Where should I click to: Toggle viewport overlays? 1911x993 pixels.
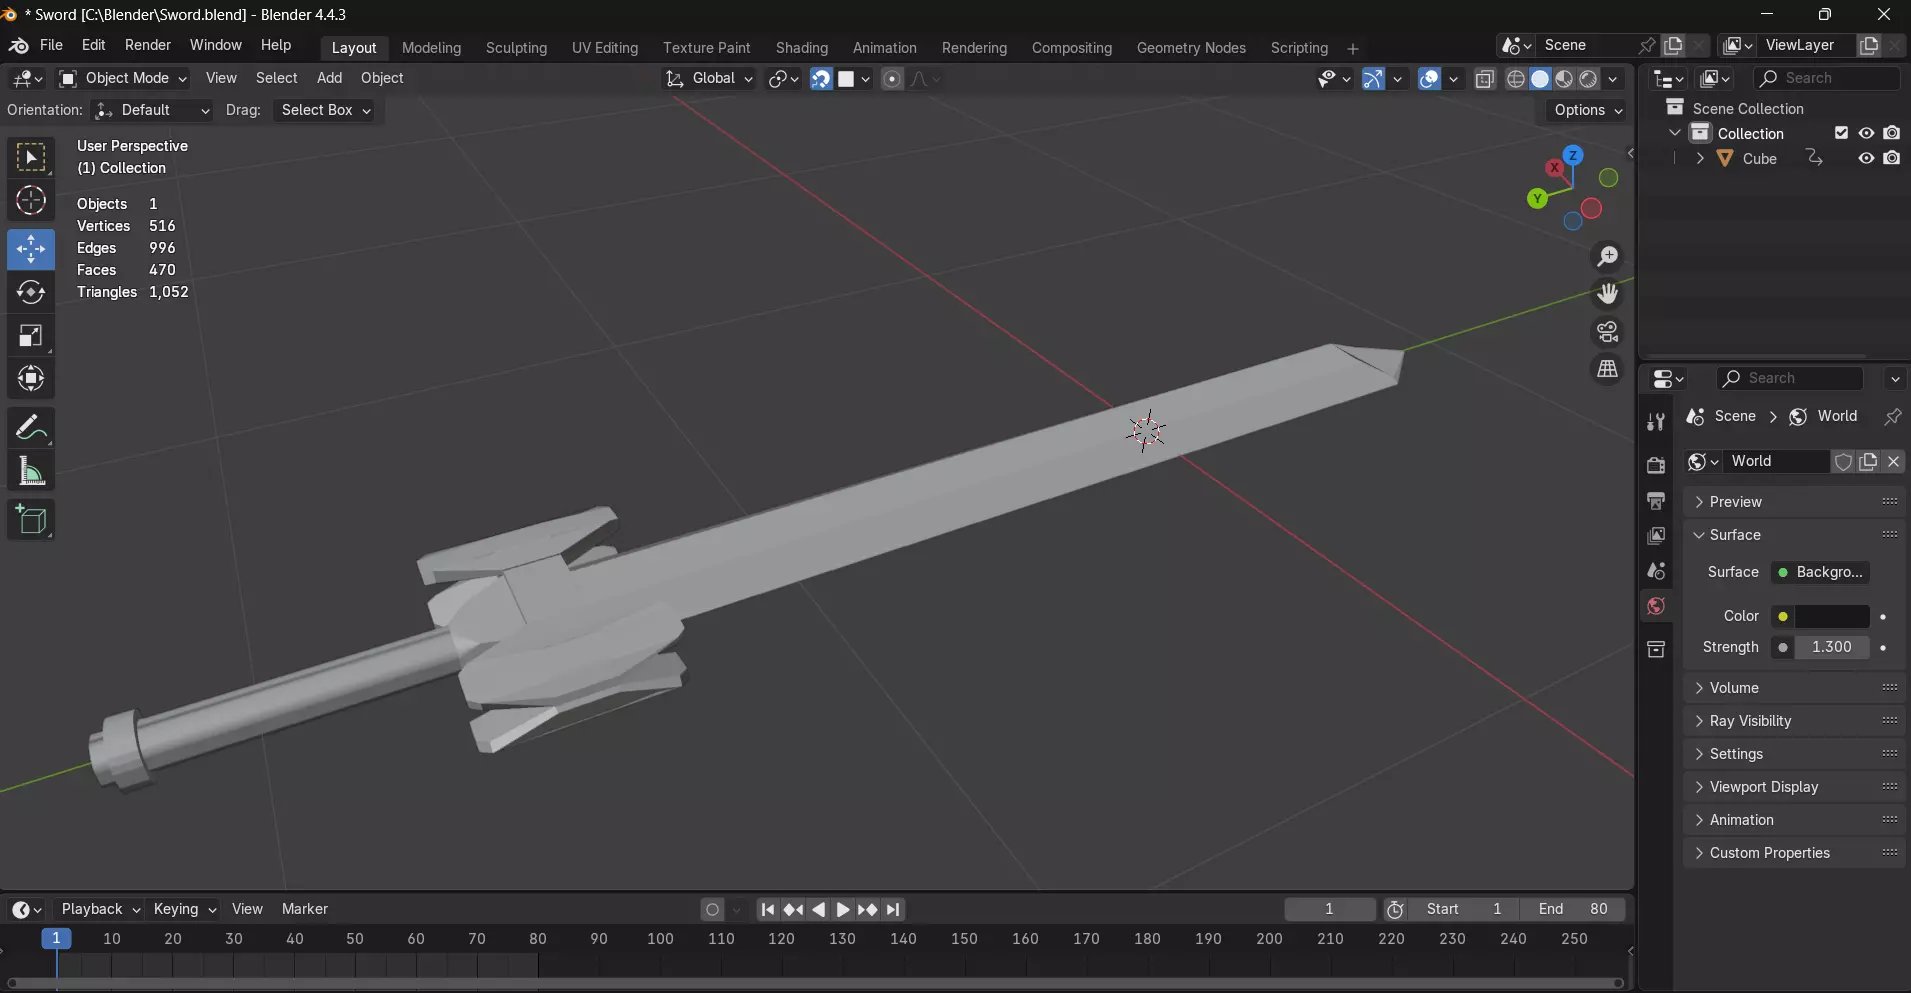coord(1429,79)
